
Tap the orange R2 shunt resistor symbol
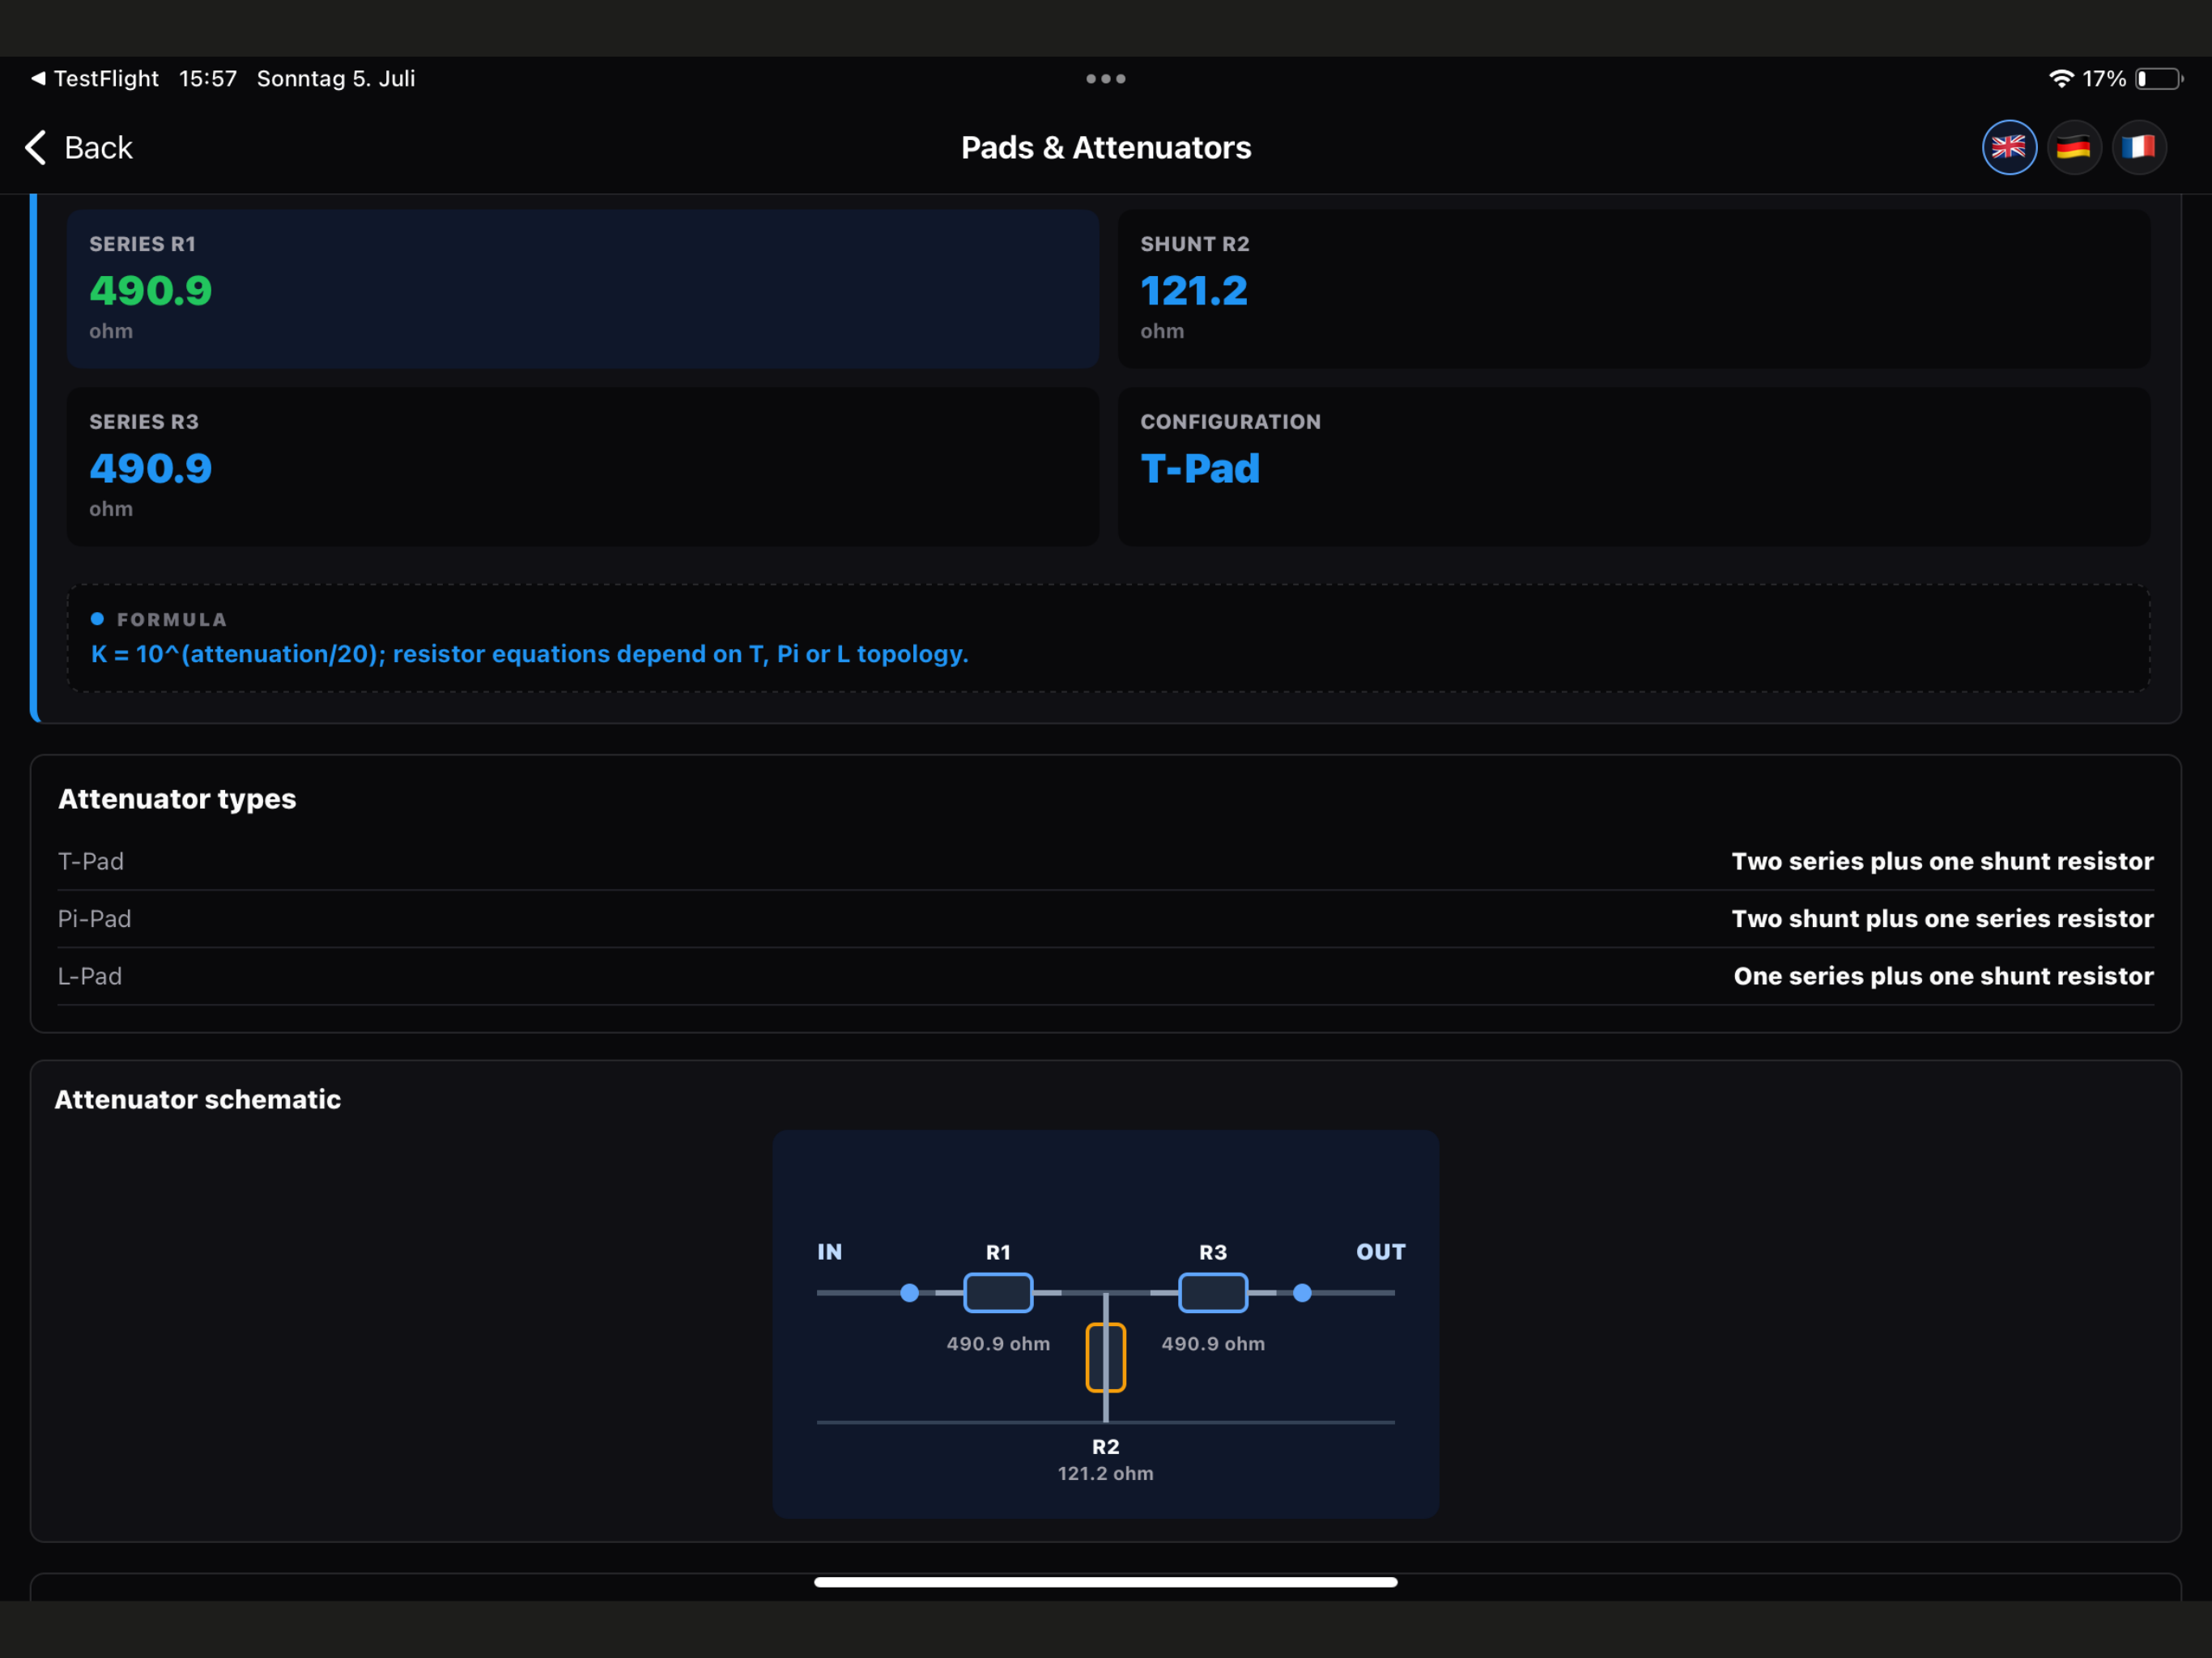click(x=1106, y=1357)
